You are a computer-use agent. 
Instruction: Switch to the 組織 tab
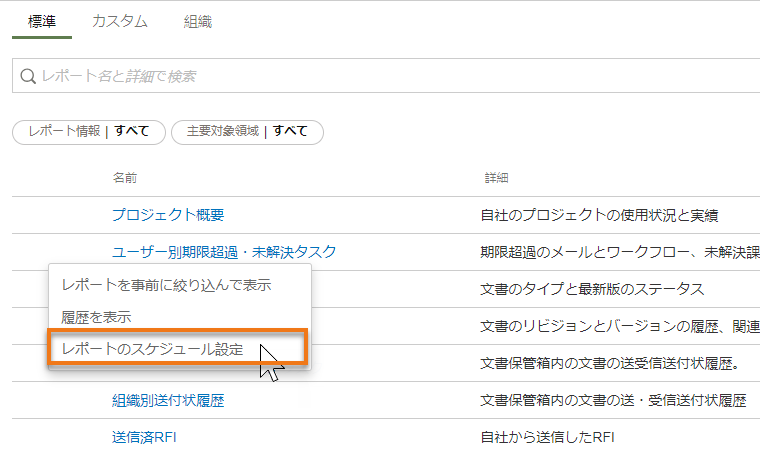click(x=198, y=22)
